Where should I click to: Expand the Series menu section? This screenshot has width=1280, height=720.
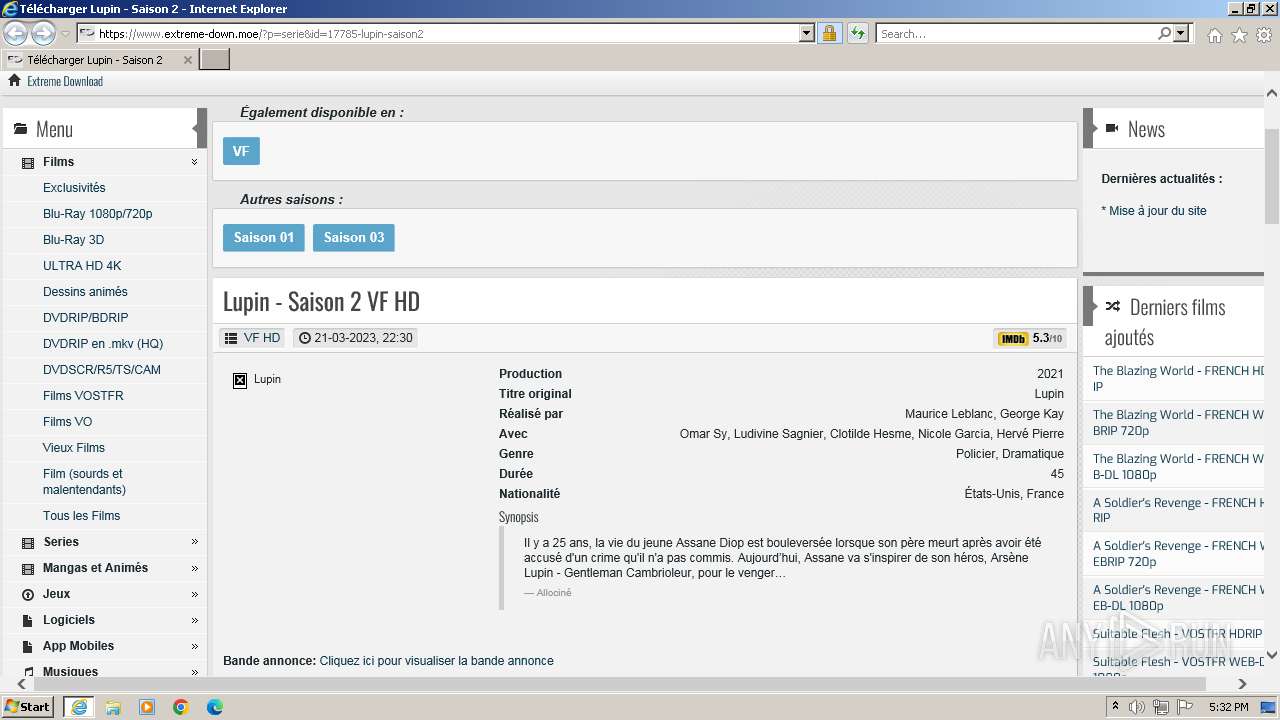[x=194, y=542]
